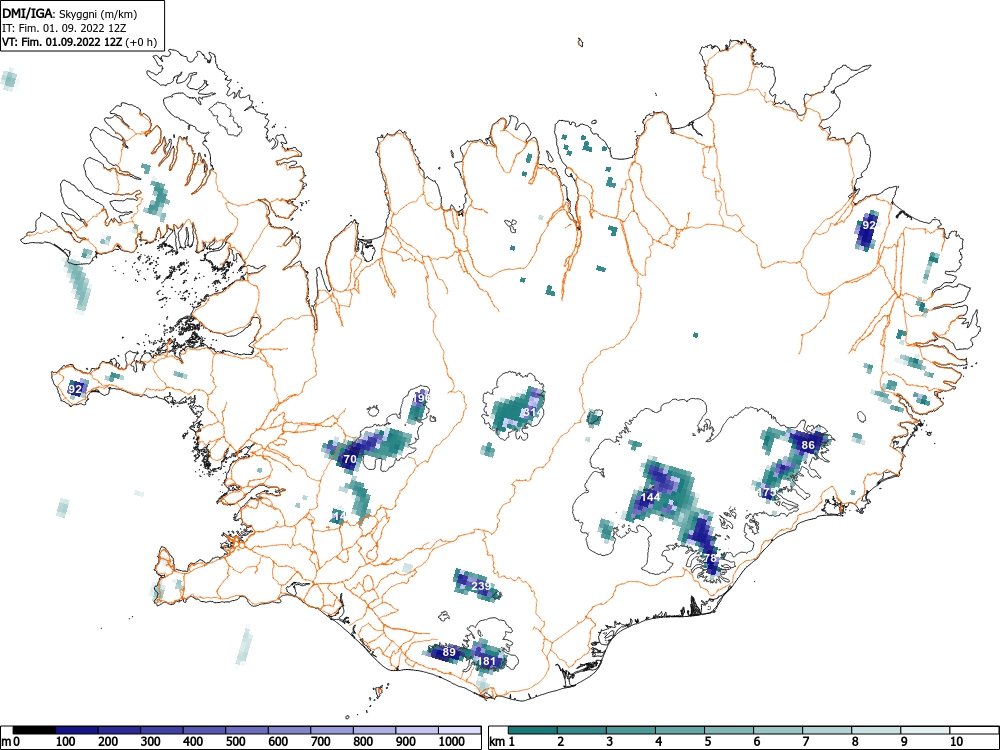Click the black 0–100 m legend swatch
The image size is (1000, 750).
34,730
